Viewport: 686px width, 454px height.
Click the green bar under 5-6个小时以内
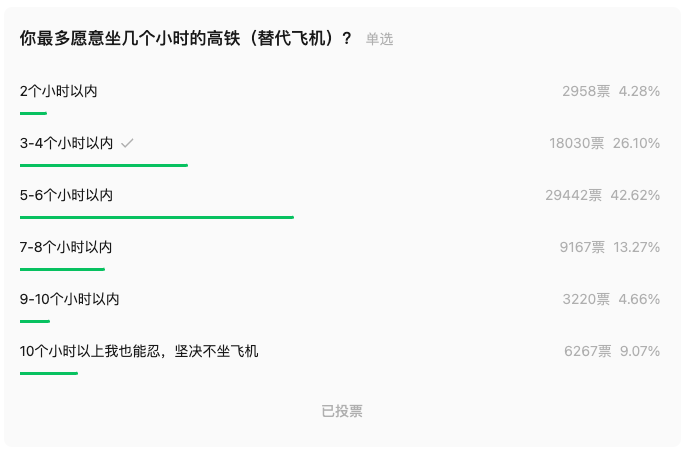(x=157, y=217)
